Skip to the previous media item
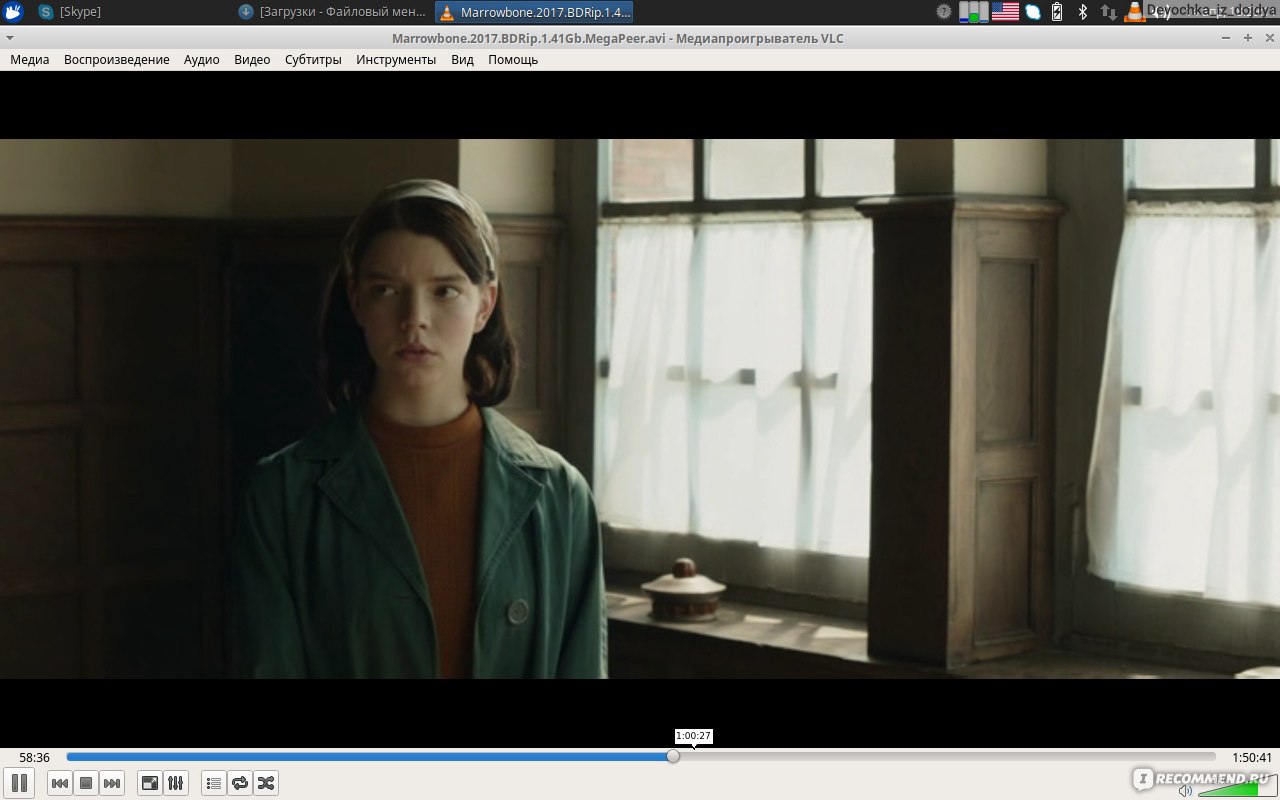The width and height of the screenshot is (1280, 800). click(60, 783)
